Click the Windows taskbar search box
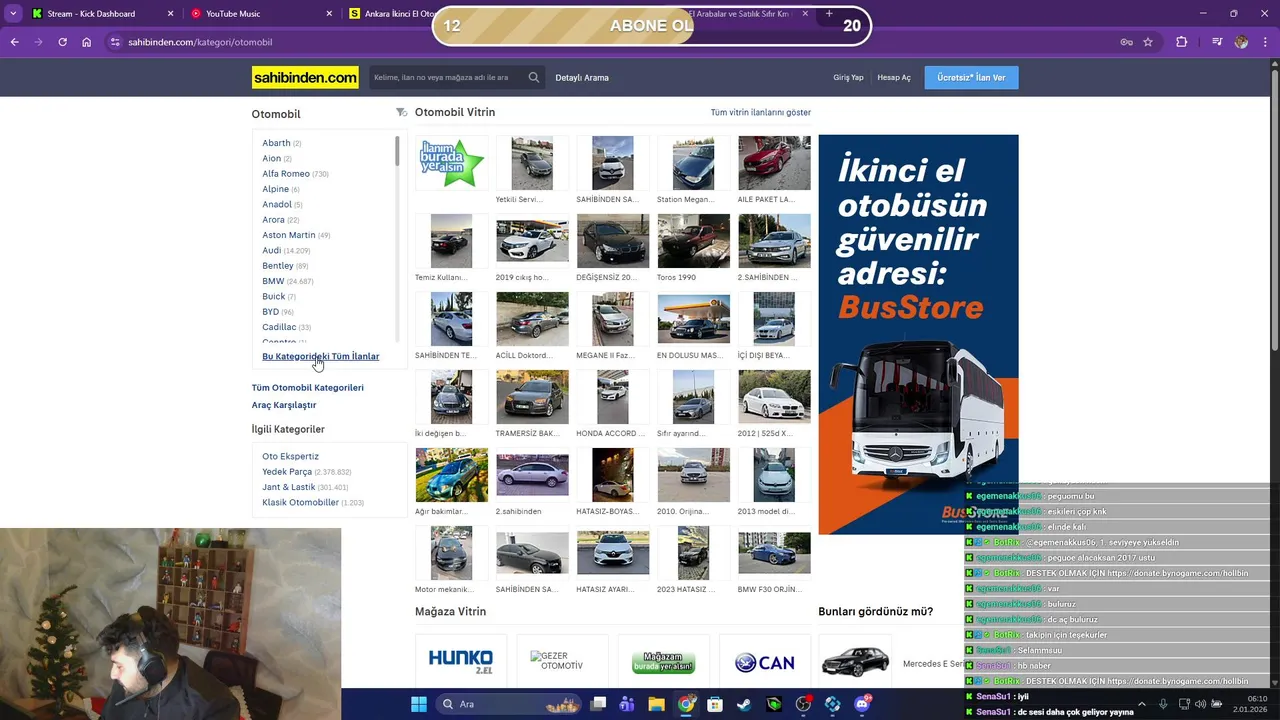This screenshot has width=1280, height=720. click(508, 704)
